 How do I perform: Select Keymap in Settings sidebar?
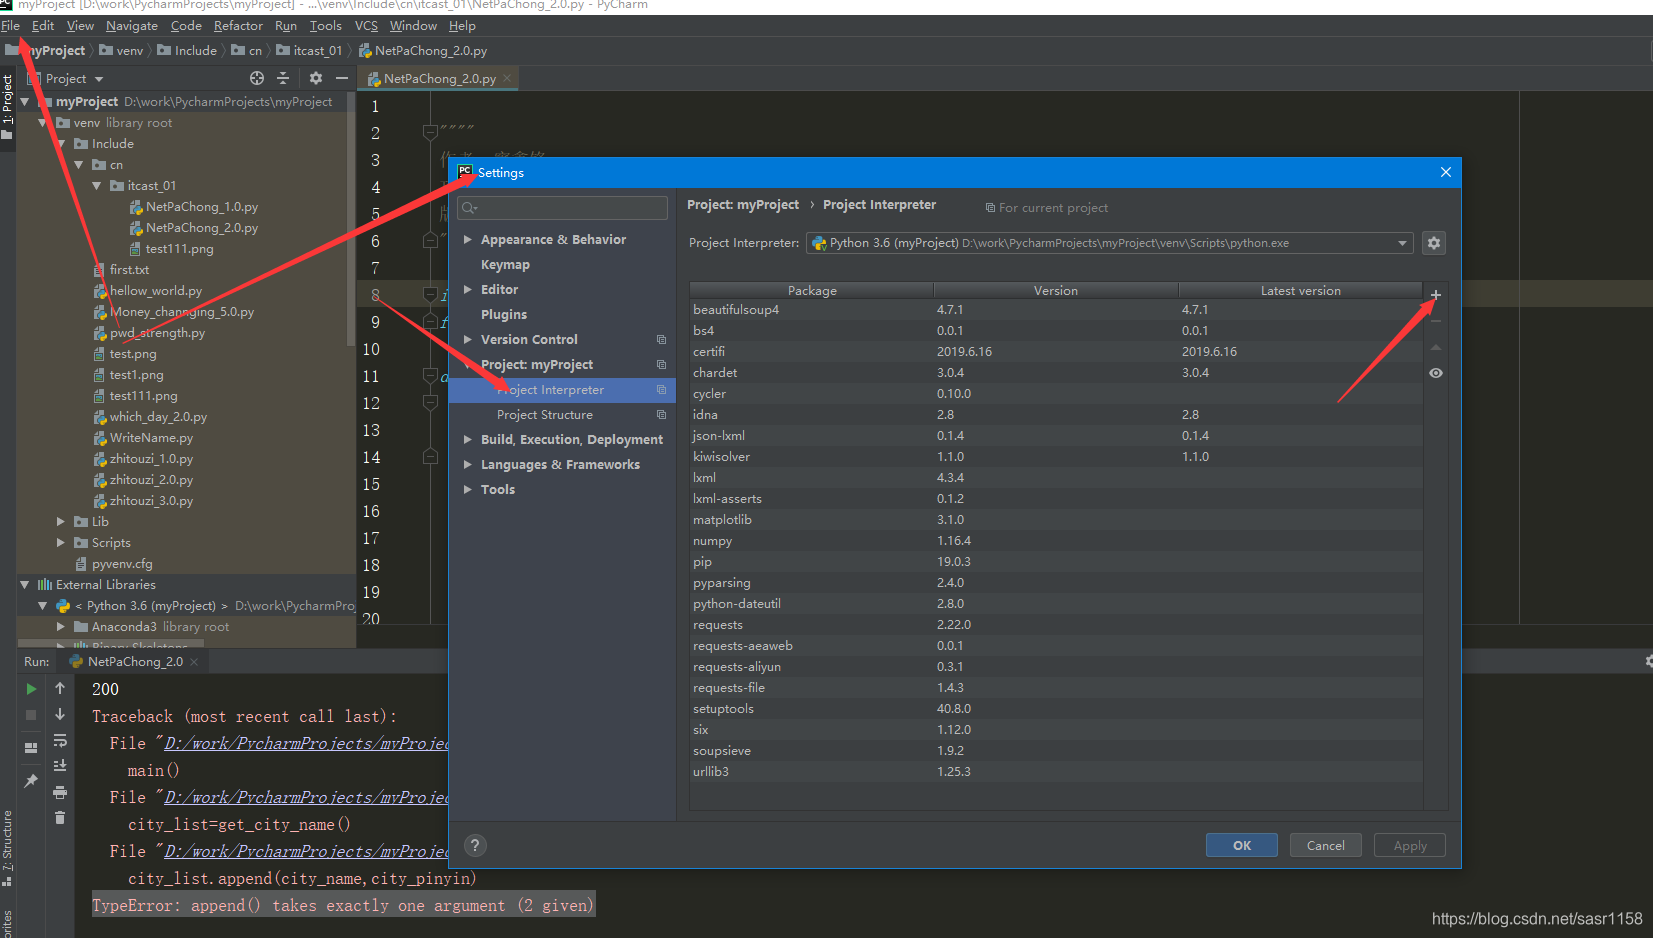(x=505, y=265)
